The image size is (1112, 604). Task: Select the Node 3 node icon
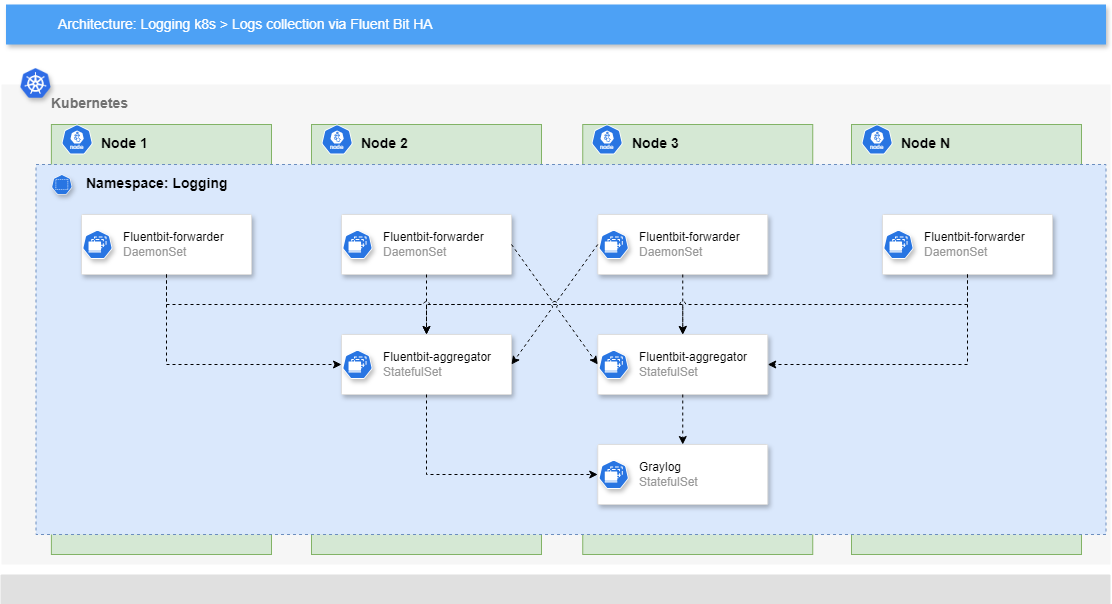[607, 140]
